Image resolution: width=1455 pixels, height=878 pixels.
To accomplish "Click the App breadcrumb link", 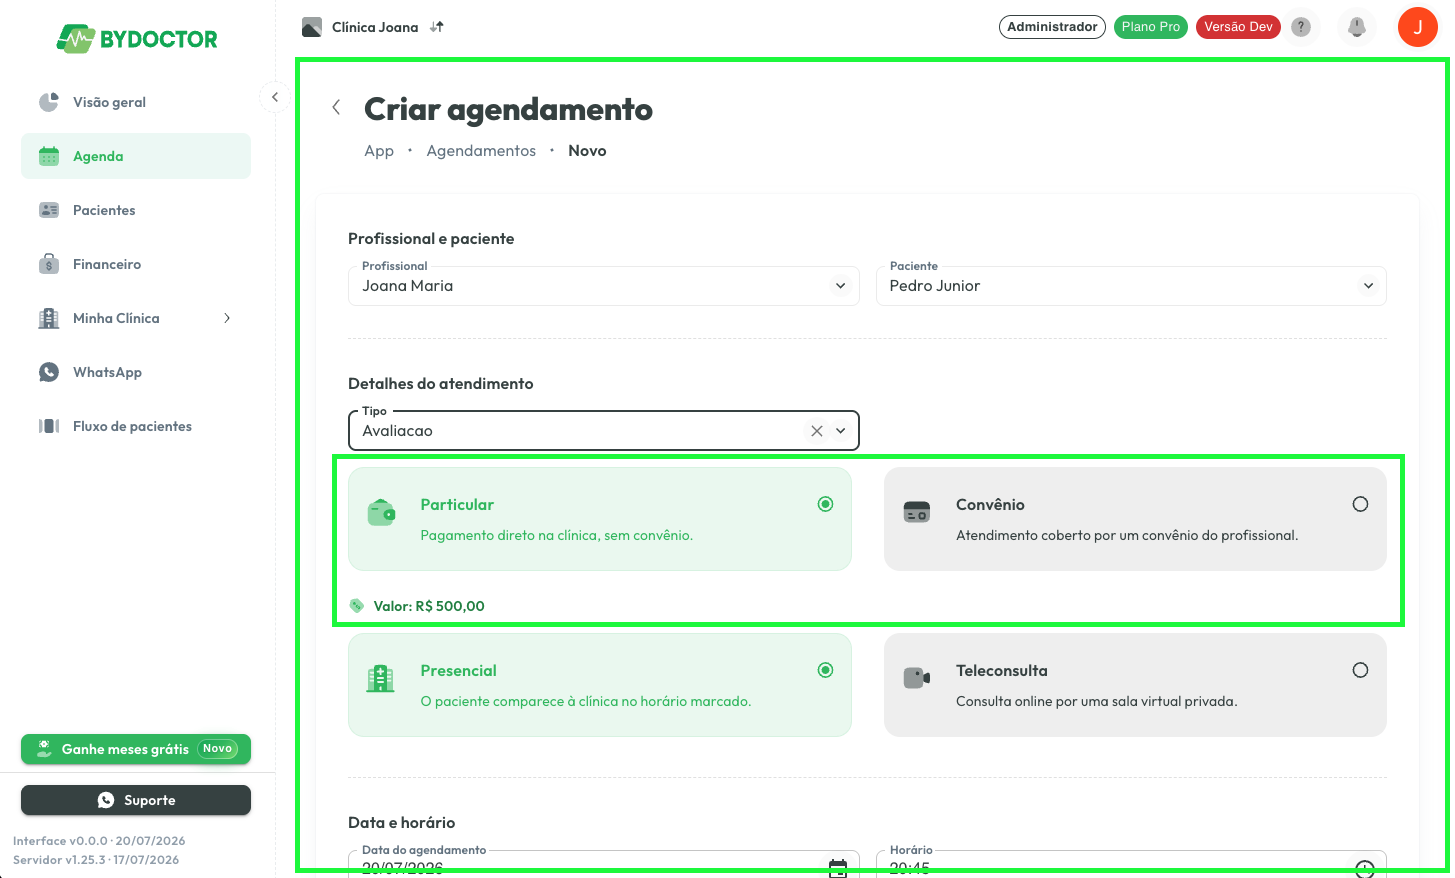I will pos(379,151).
